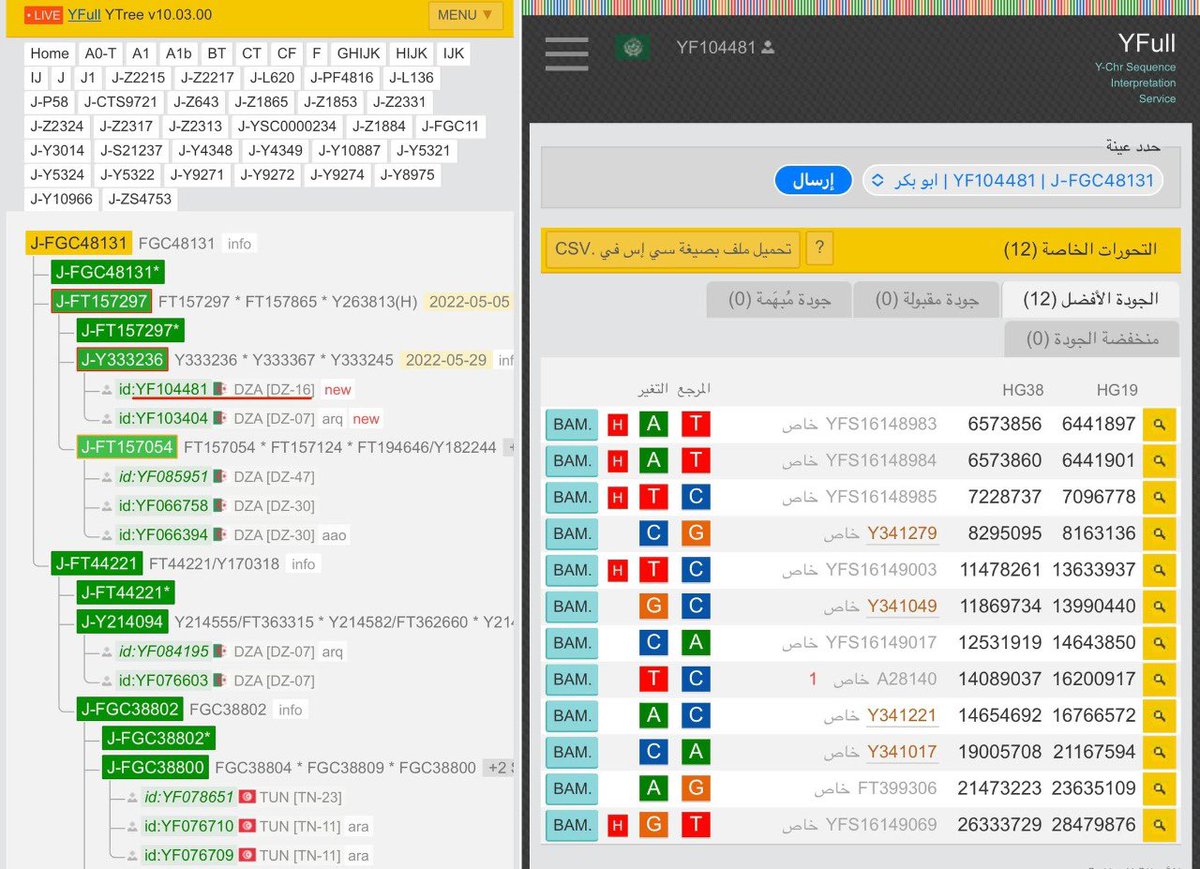Open the Y341221 SNP link

pos(902,715)
